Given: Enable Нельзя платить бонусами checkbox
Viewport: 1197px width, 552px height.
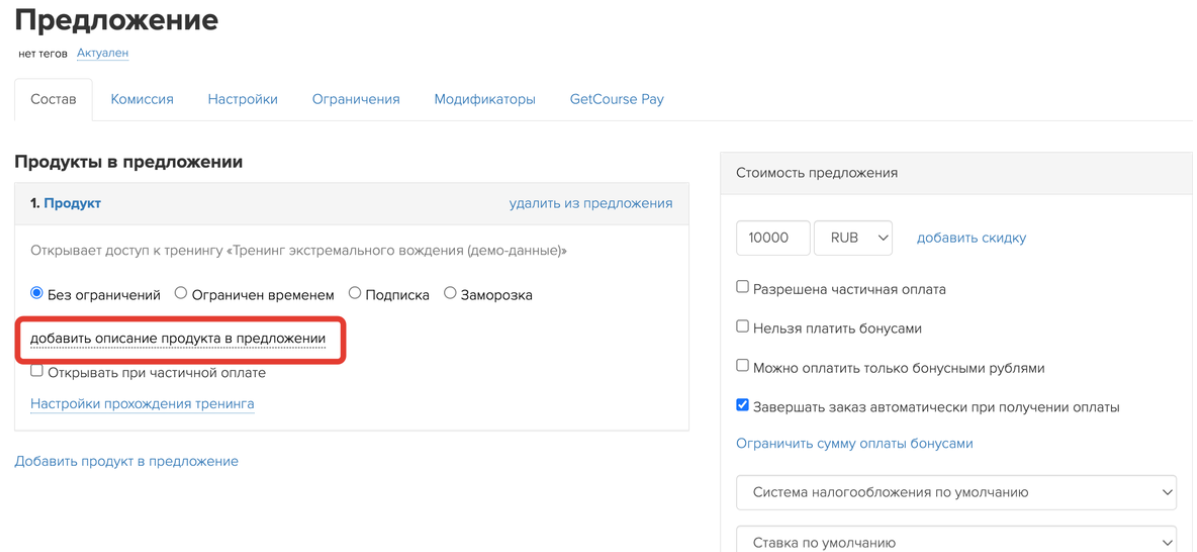Looking at the screenshot, I should [742, 327].
